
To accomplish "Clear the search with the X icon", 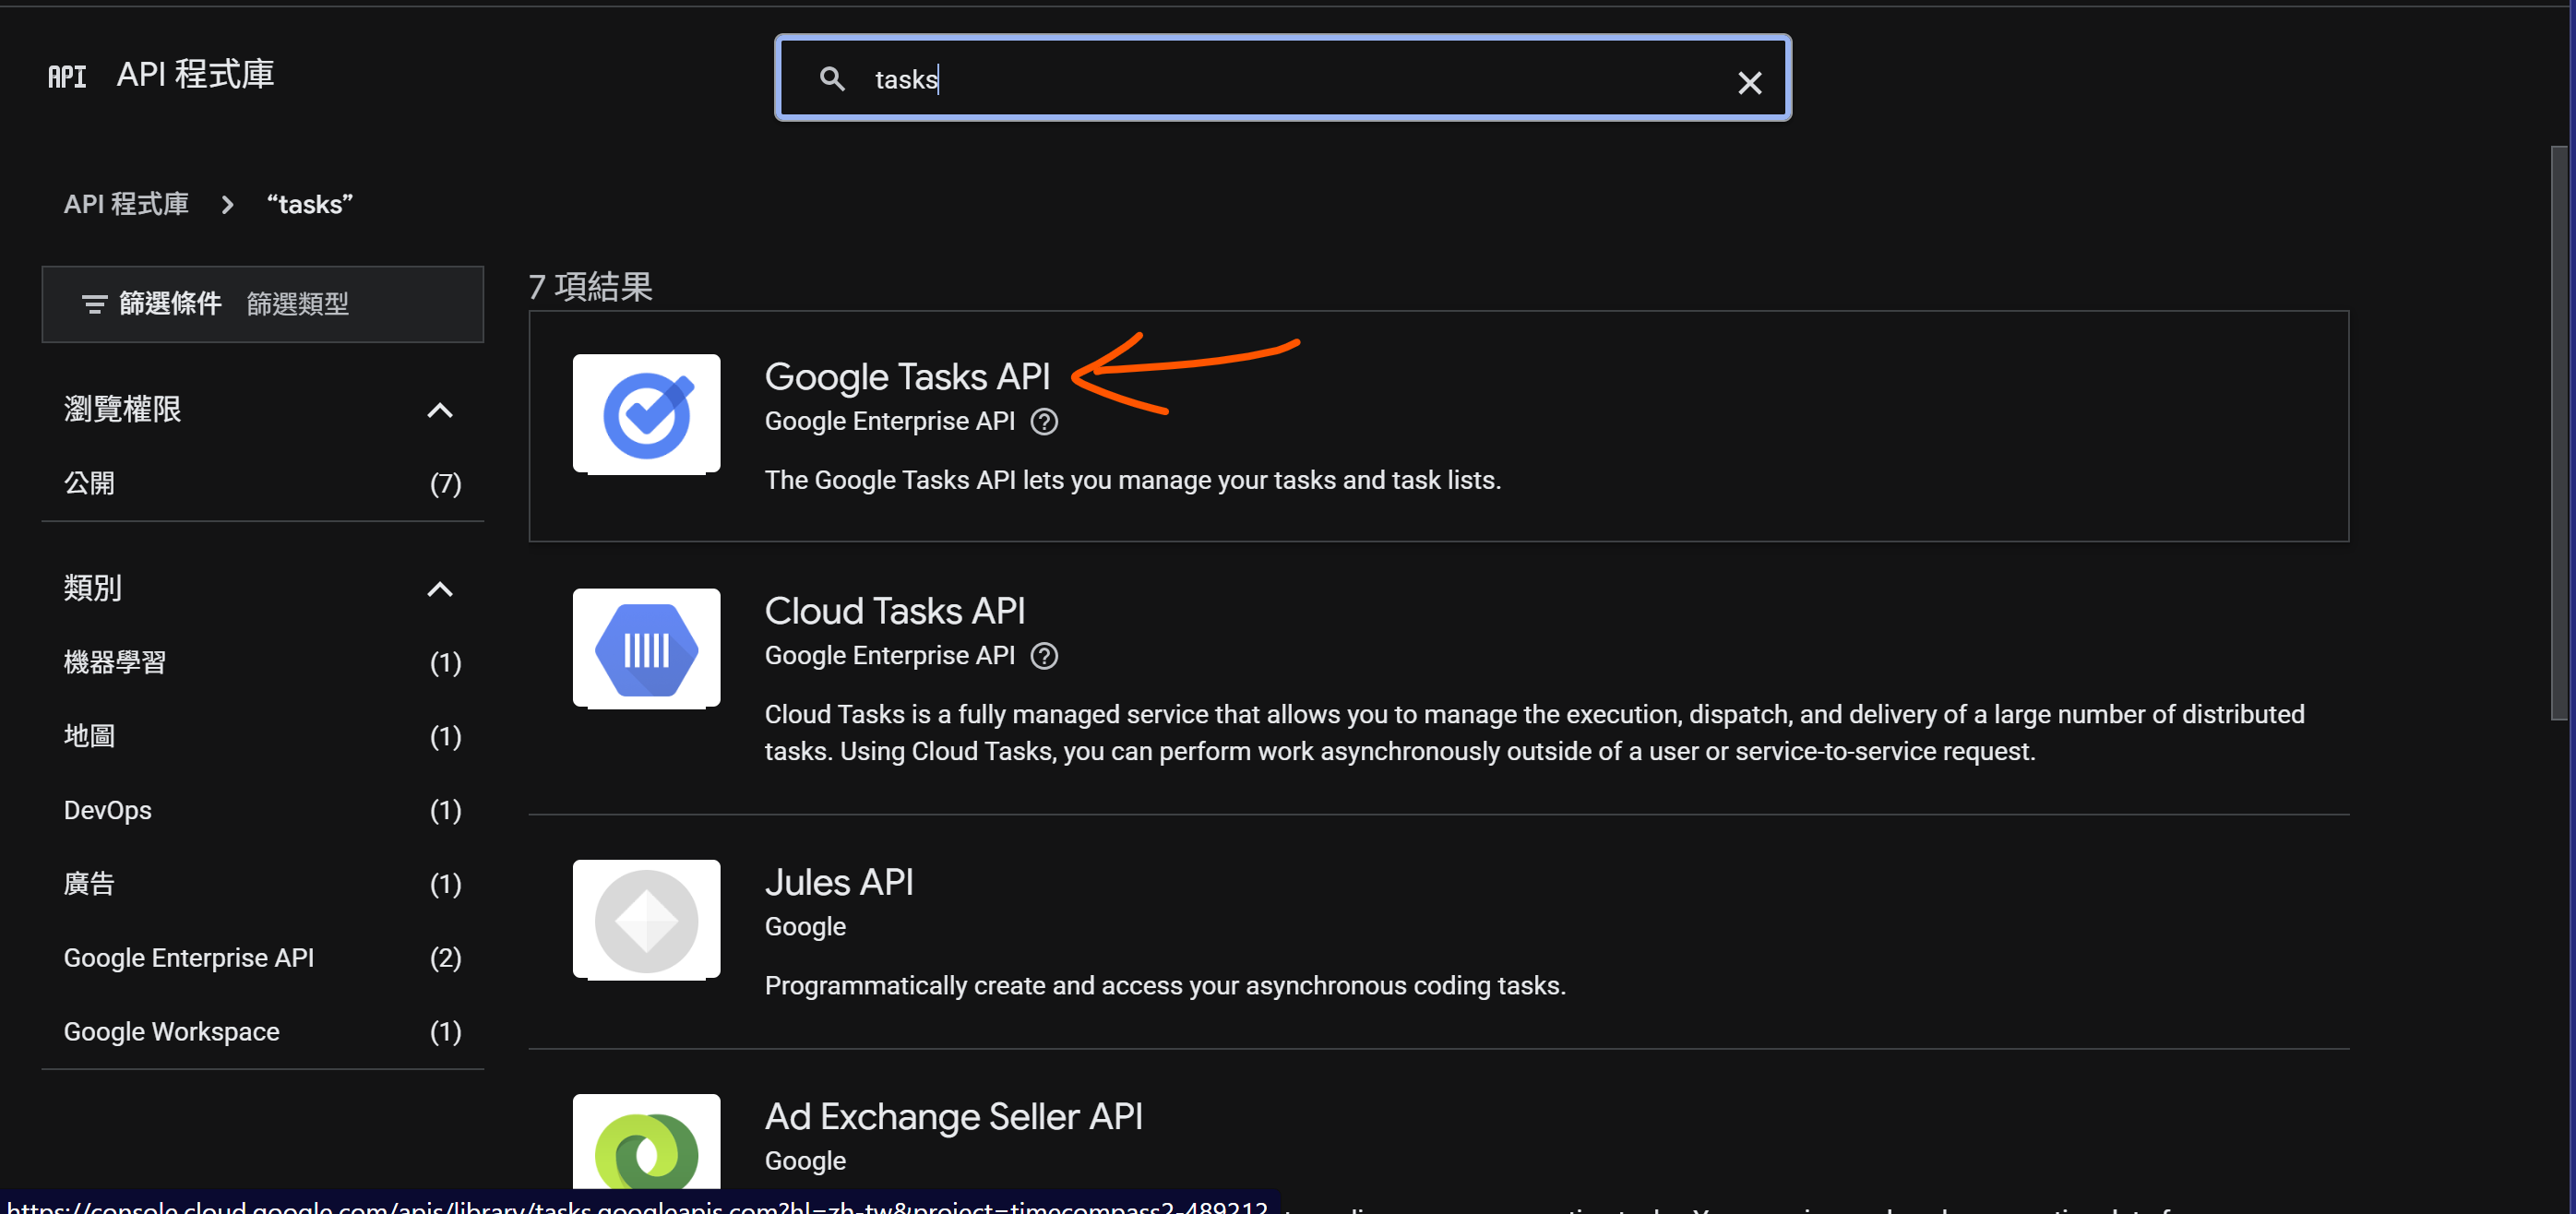I will point(1749,83).
